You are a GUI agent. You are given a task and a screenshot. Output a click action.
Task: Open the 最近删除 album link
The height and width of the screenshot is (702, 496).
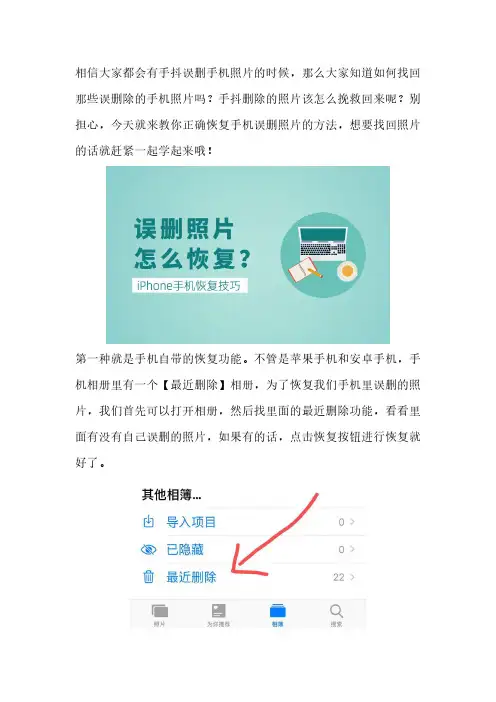click(191, 577)
